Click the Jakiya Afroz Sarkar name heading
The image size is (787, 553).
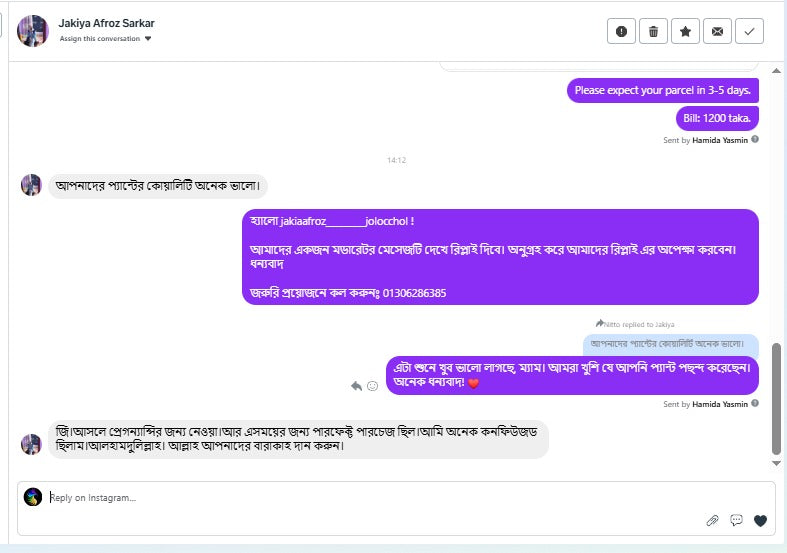click(106, 23)
